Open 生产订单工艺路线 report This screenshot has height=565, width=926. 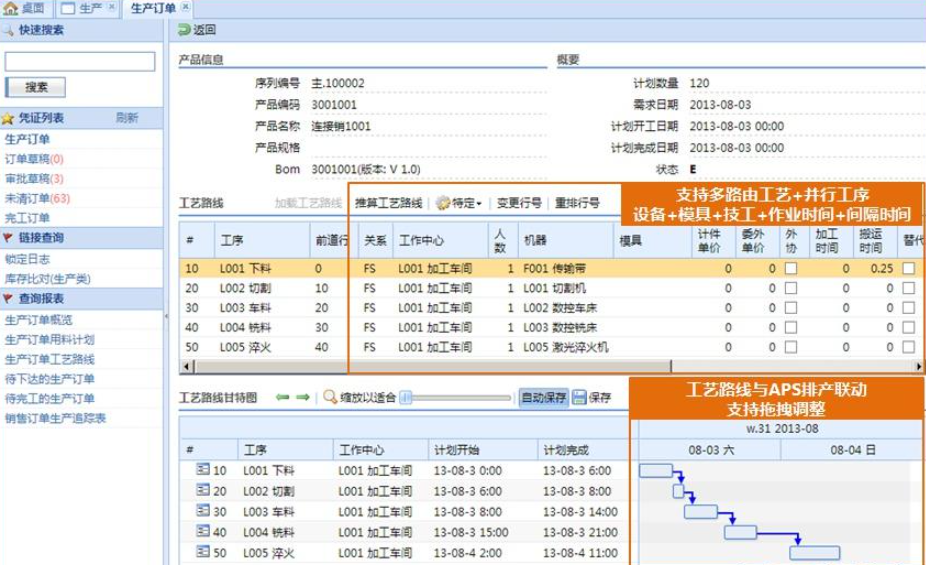(x=50, y=359)
